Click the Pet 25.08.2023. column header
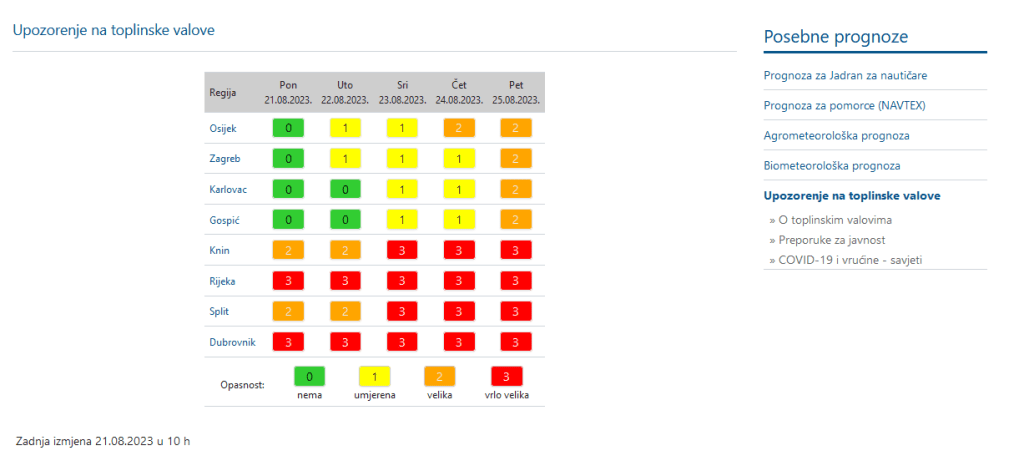This screenshot has height=471, width=1024. click(x=516, y=93)
